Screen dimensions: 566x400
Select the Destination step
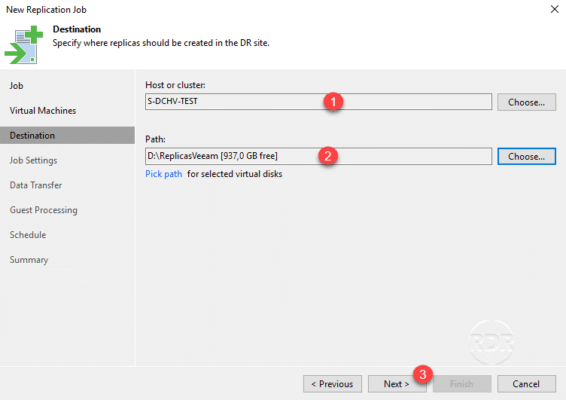pyautogui.click(x=67, y=135)
